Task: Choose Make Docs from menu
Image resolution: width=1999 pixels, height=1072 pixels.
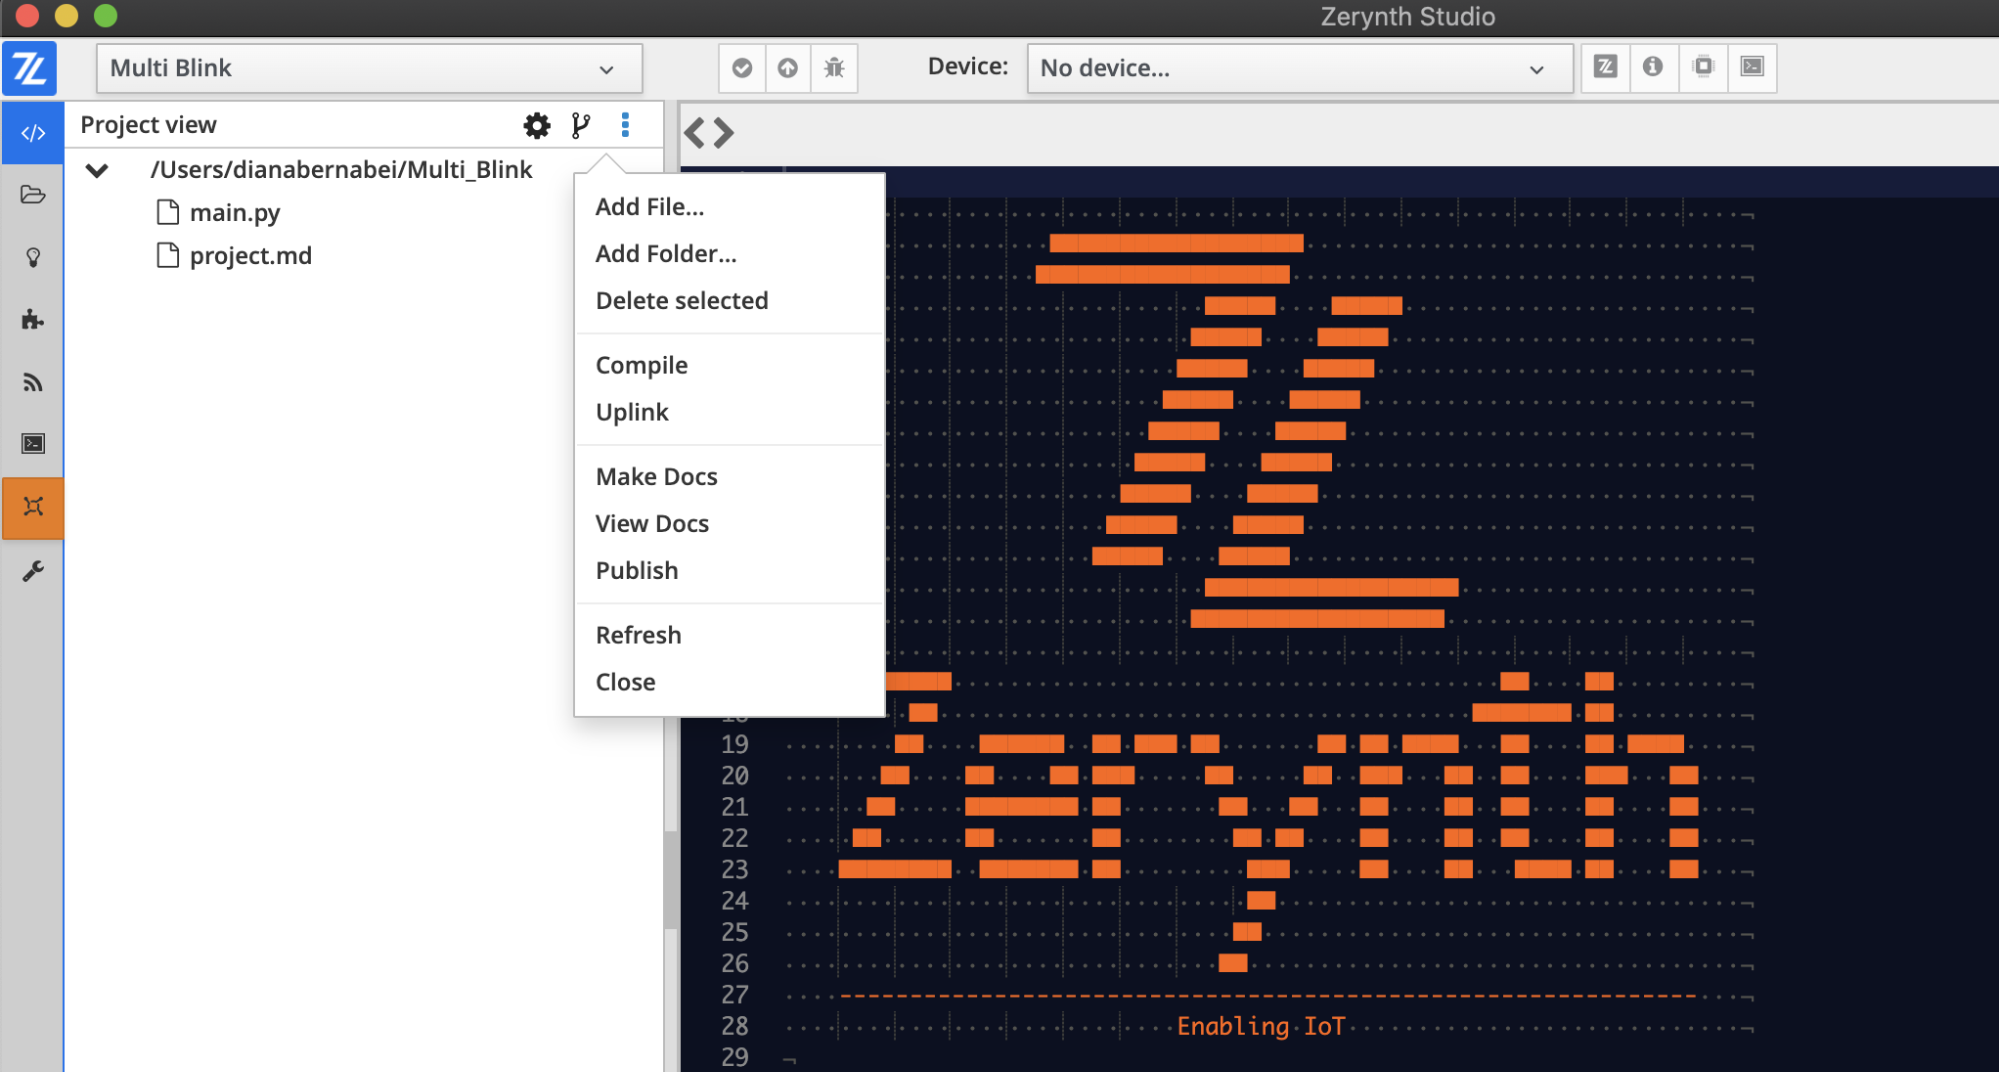Action: 657,477
